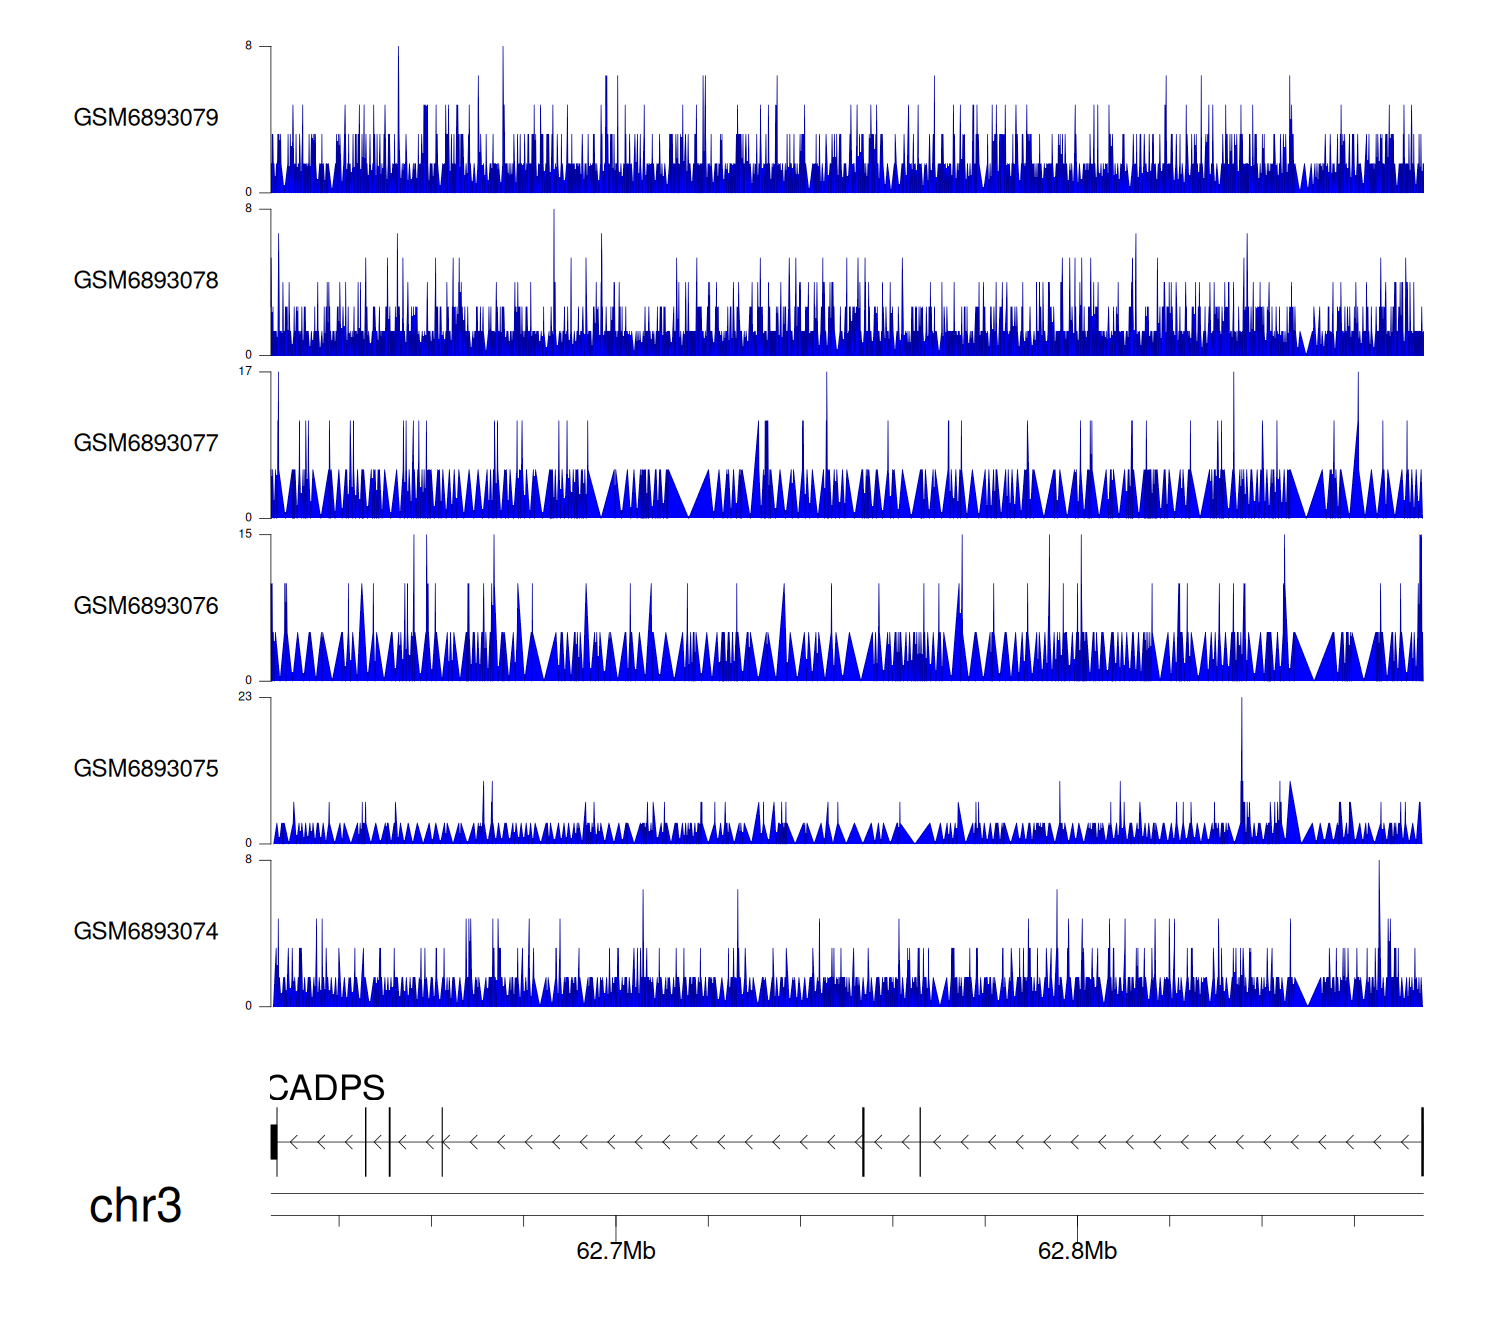
Task: Click the y-axis maximum value 17
Action: click(245, 372)
